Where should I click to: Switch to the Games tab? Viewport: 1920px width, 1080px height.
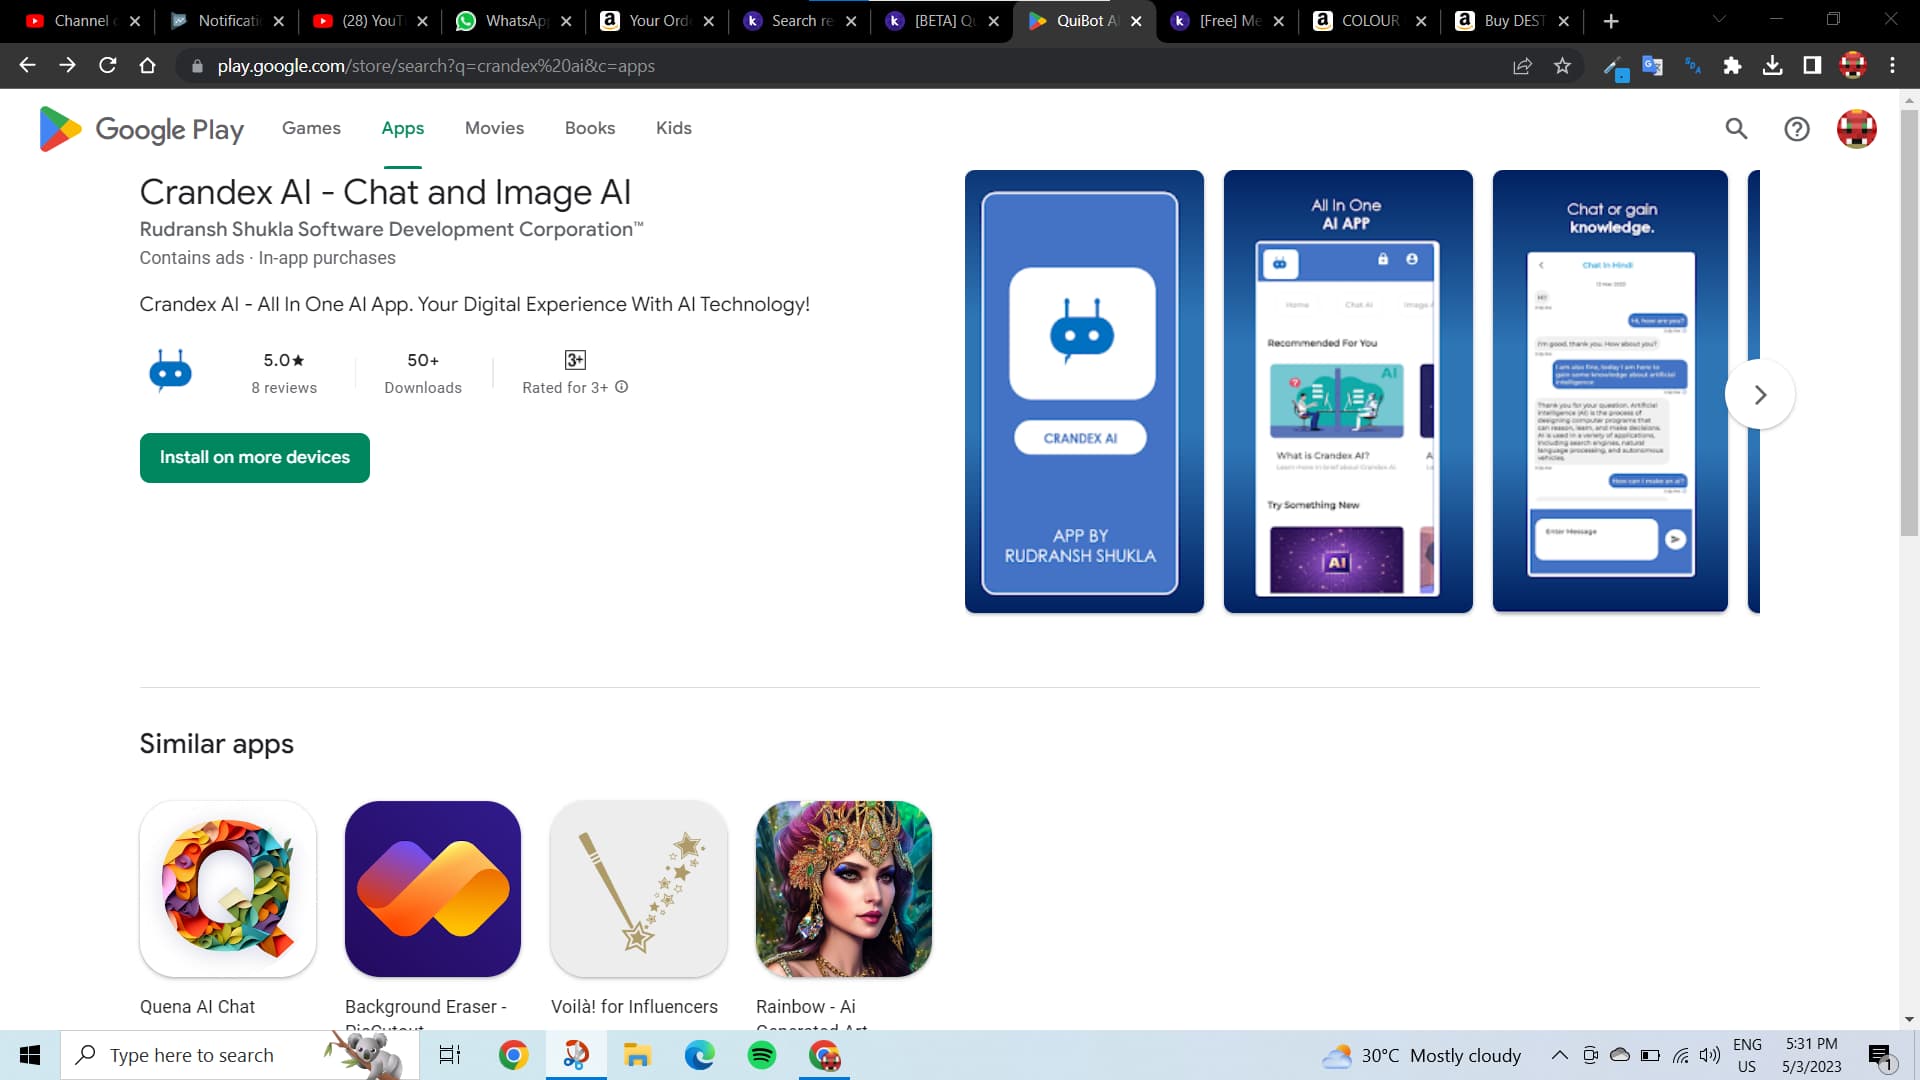tap(311, 128)
